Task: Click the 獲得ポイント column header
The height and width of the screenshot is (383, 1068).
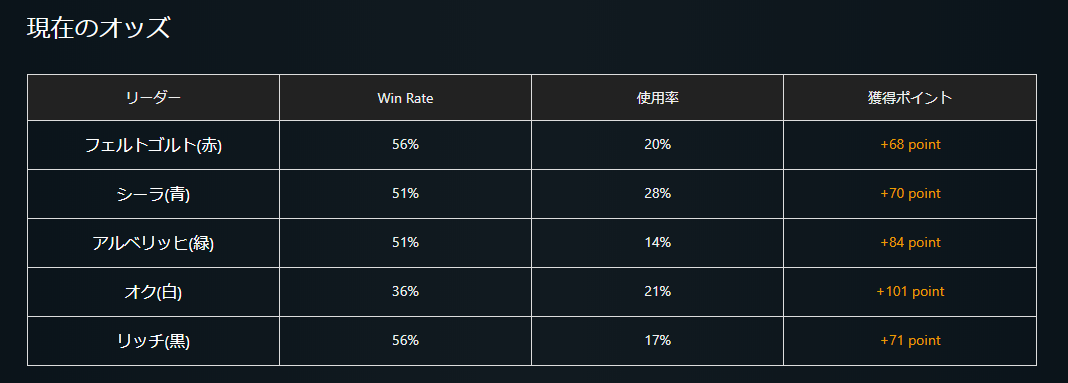Action: pos(910,97)
